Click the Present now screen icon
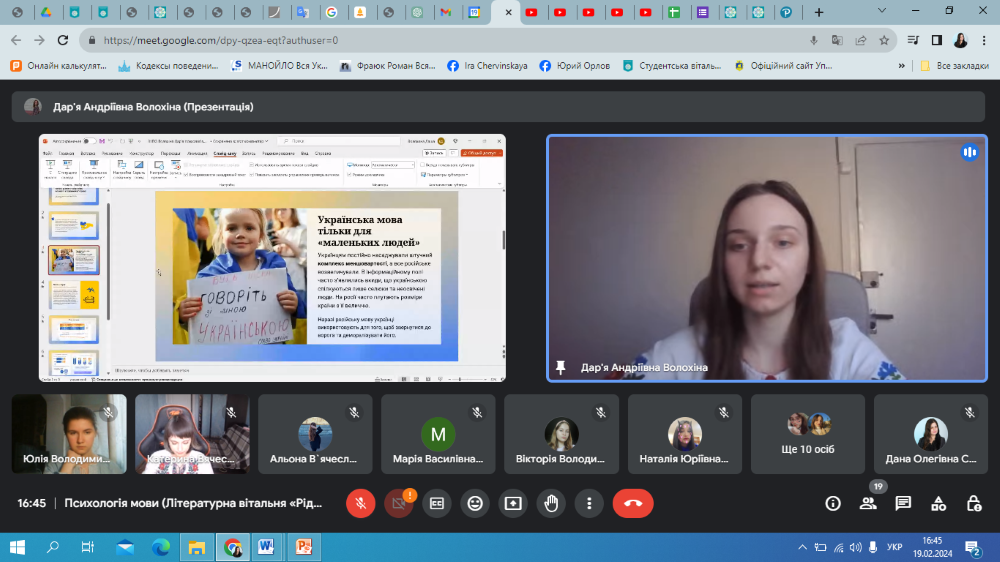 pyautogui.click(x=513, y=503)
